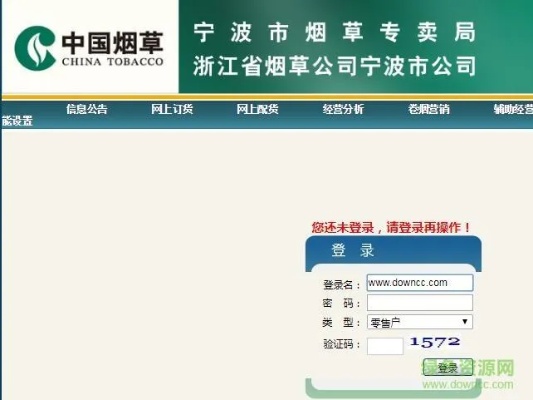Open the 辅助经营 menu item
This screenshot has height=400, width=533.
pos(513,109)
